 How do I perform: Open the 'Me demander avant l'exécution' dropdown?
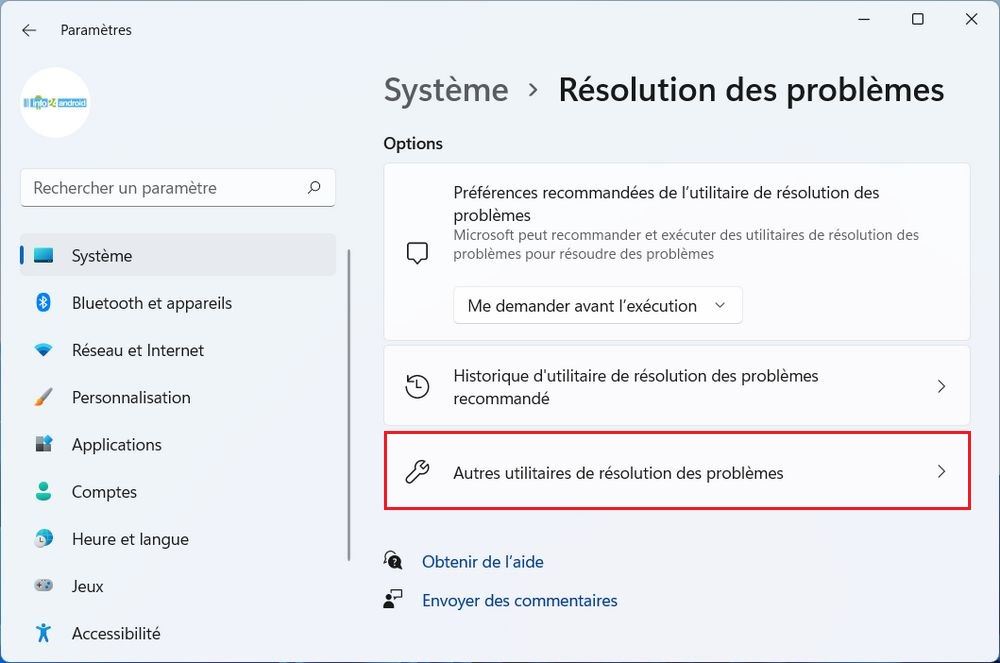[x=597, y=306]
